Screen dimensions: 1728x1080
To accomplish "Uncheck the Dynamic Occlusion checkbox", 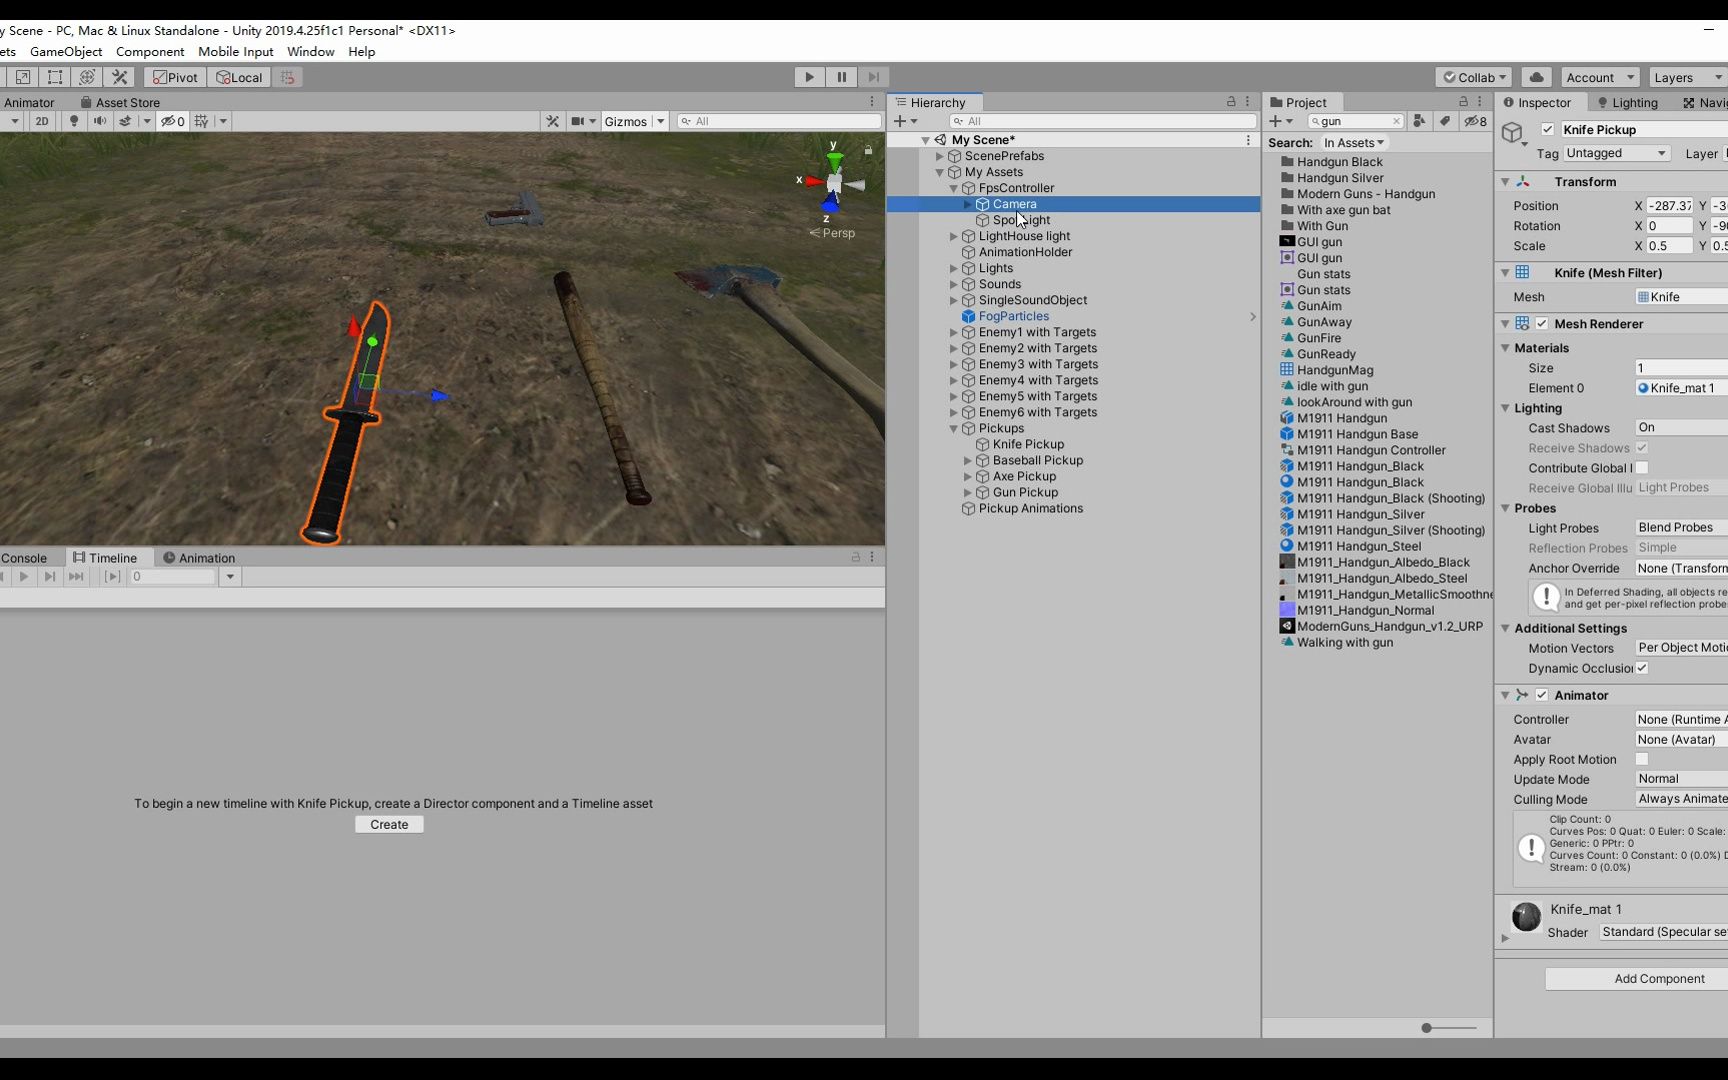I will (1641, 668).
